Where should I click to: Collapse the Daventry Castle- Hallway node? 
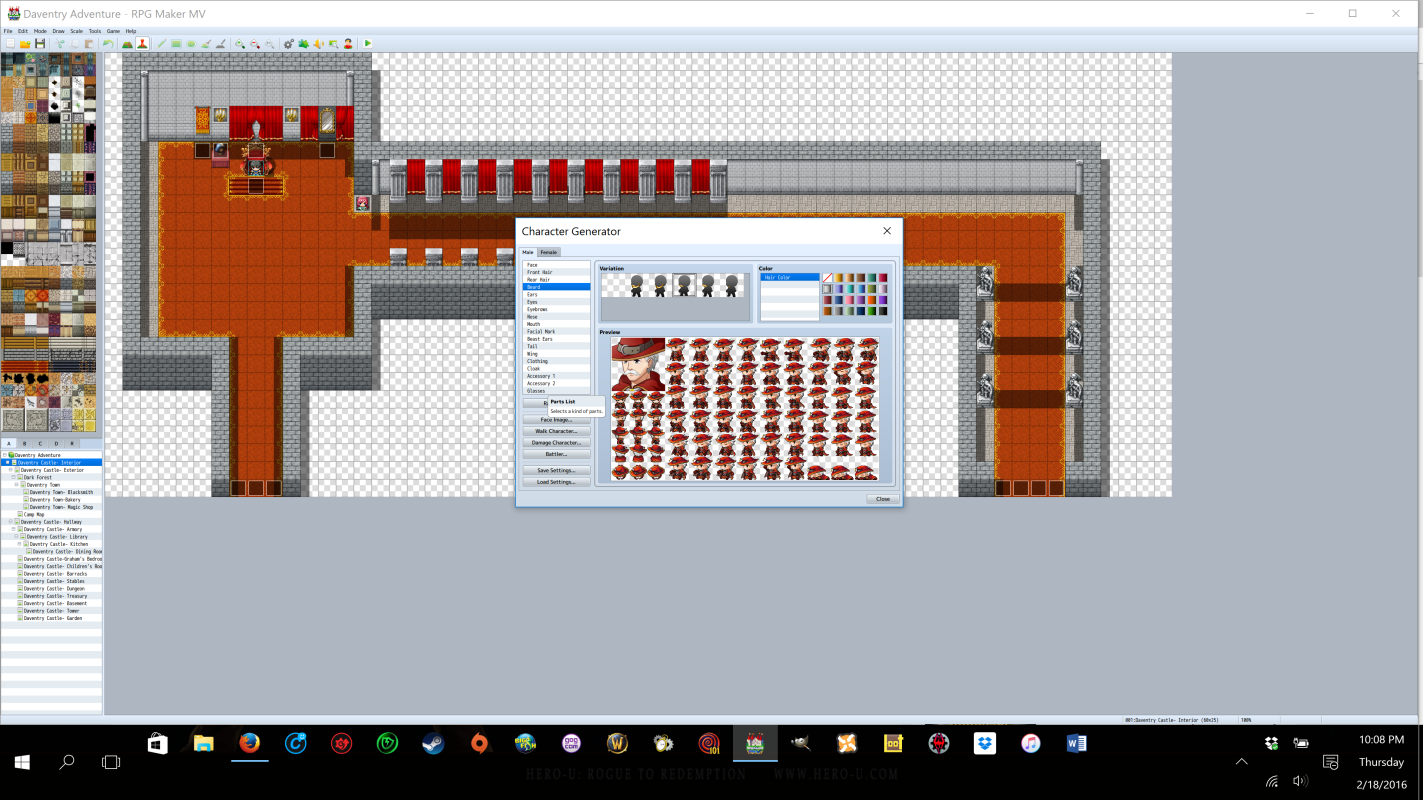(x=11, y=522)
